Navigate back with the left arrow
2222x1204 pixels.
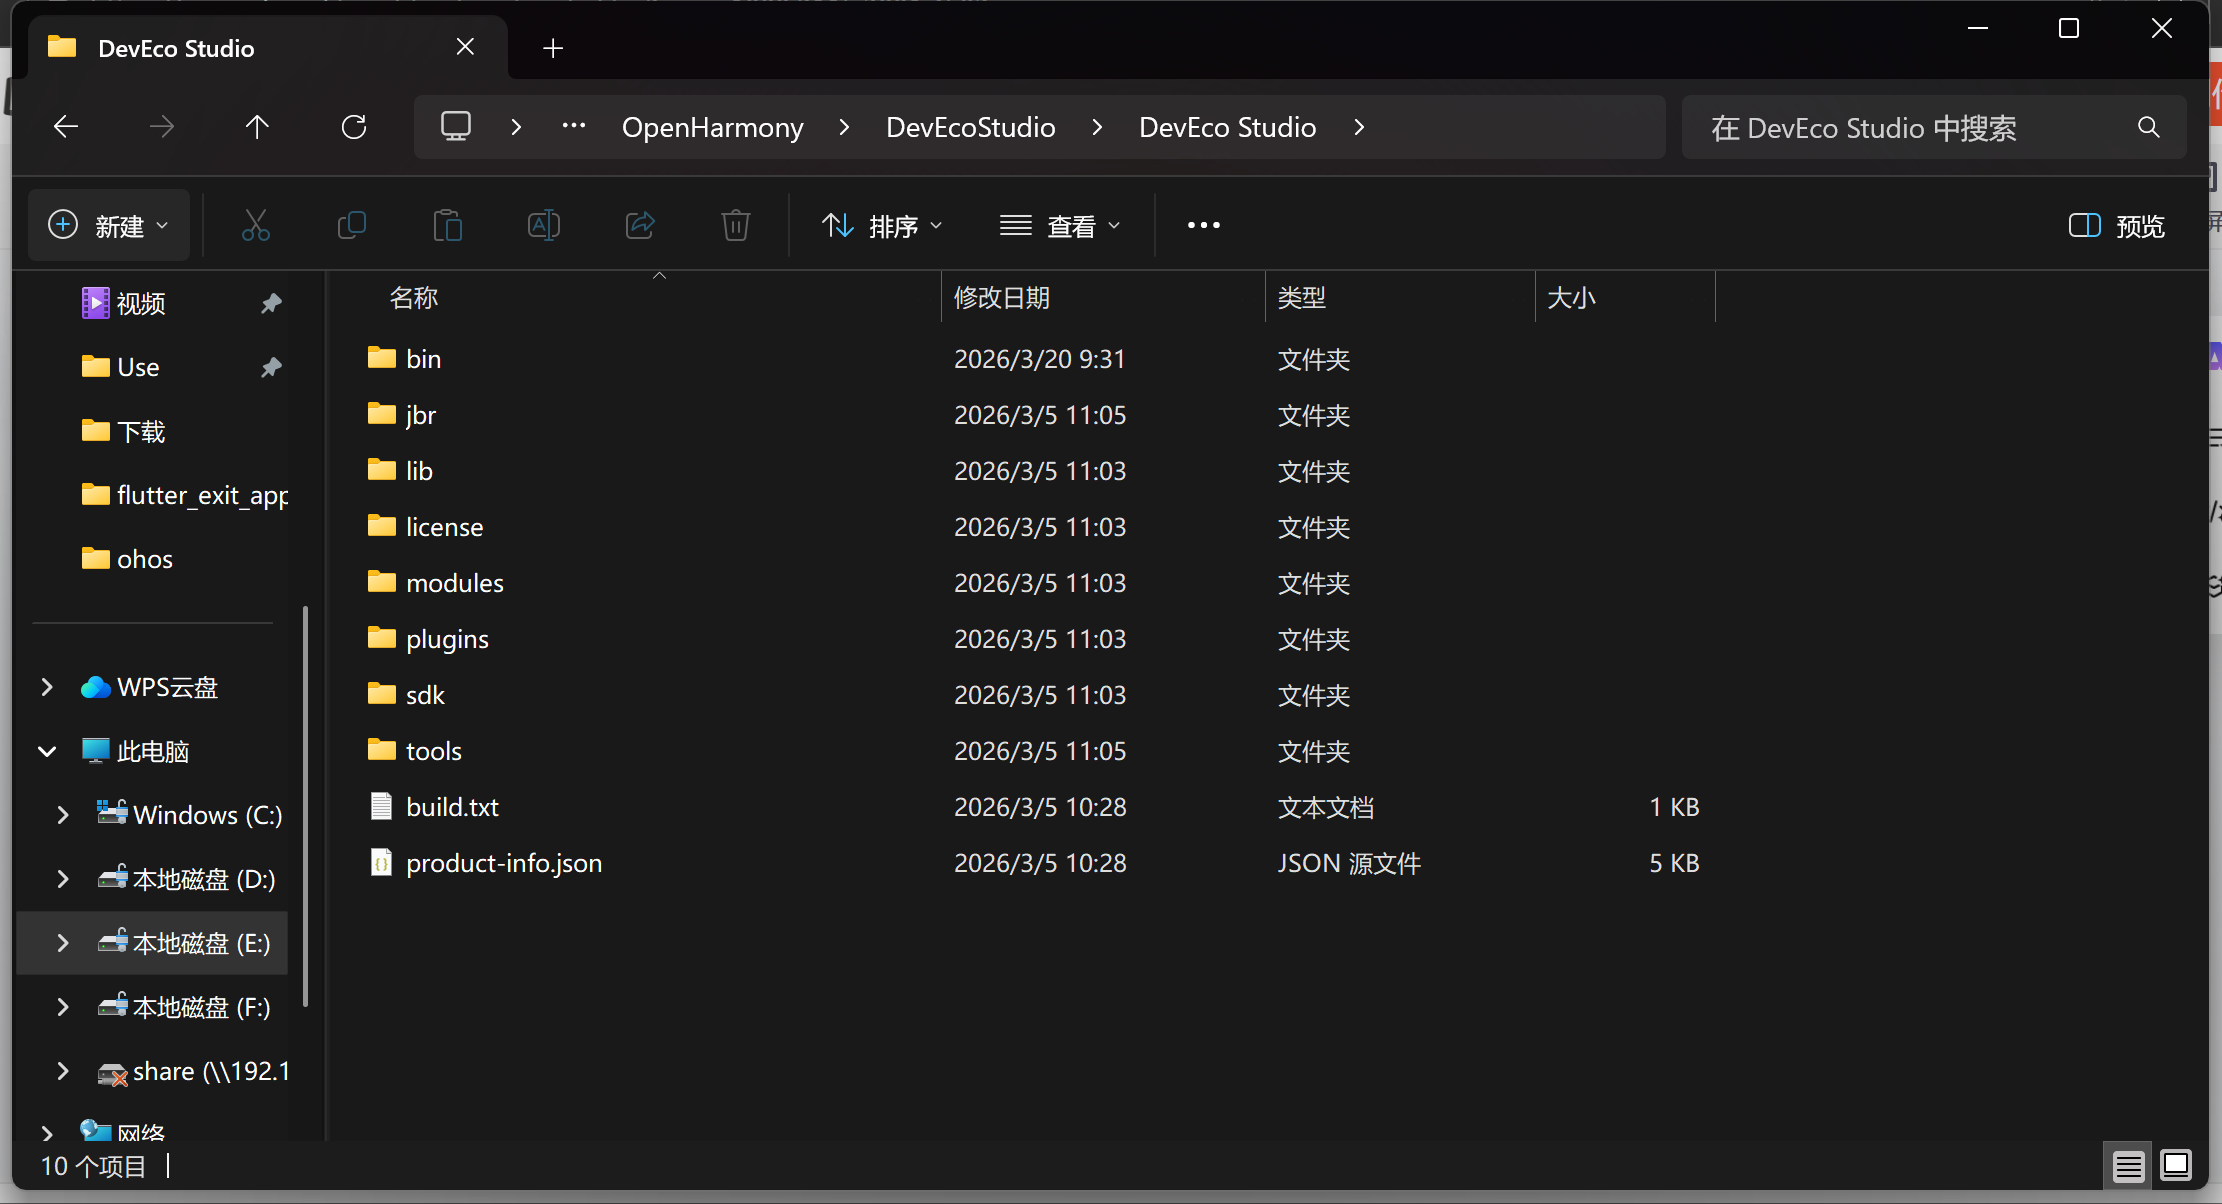[66, 127]
